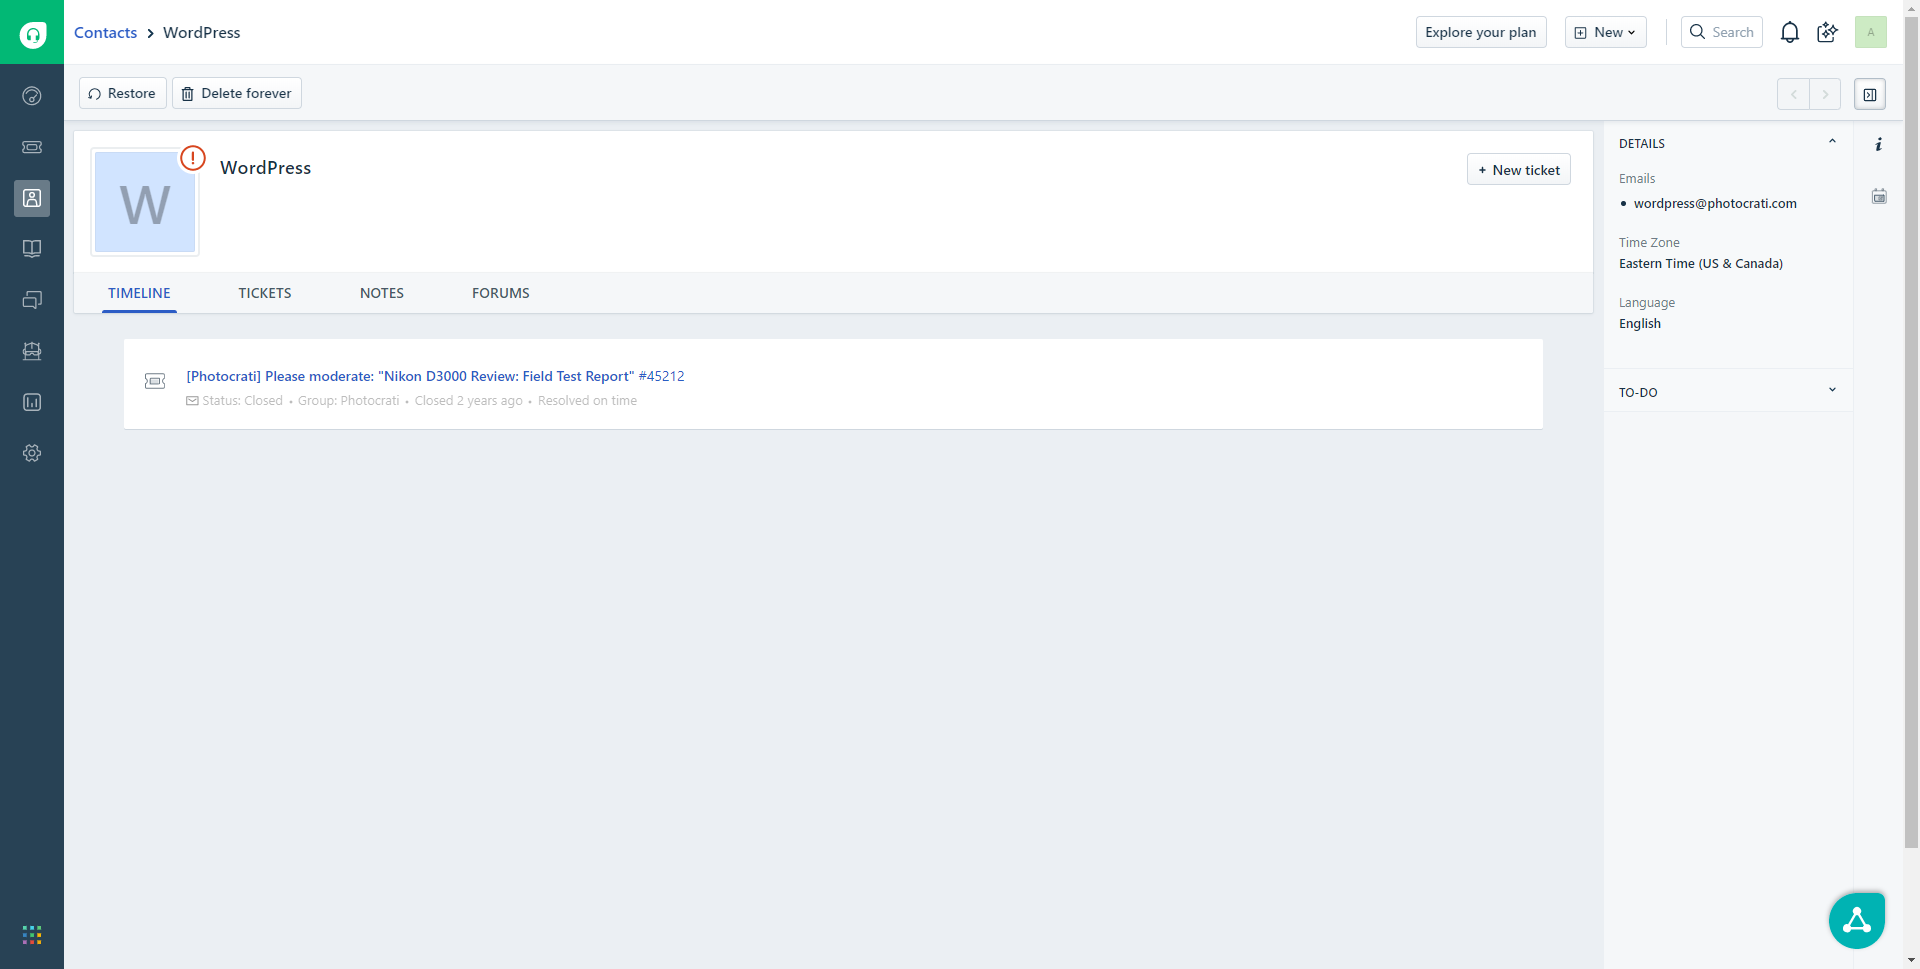Image resolution: width=1920 pixels, height=969 pixels.
Task: Switch to the Tickets tab
Action: pos(265,293)
